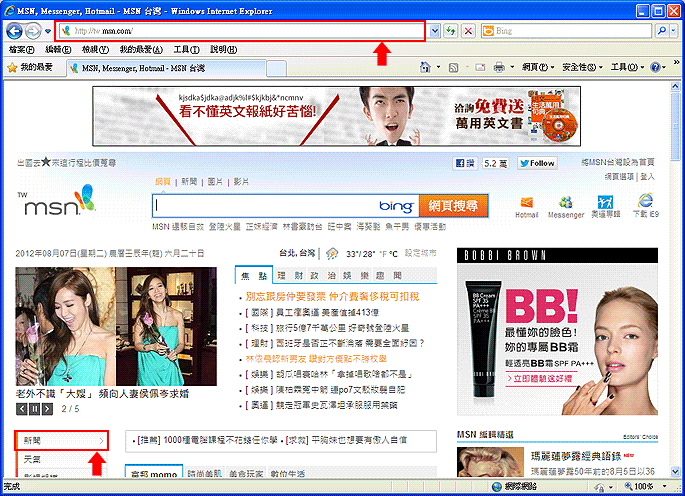Screen dimensions: 685x496
Task: Click the slideshow photo of woman in green dress
Action: click(116, 326)
